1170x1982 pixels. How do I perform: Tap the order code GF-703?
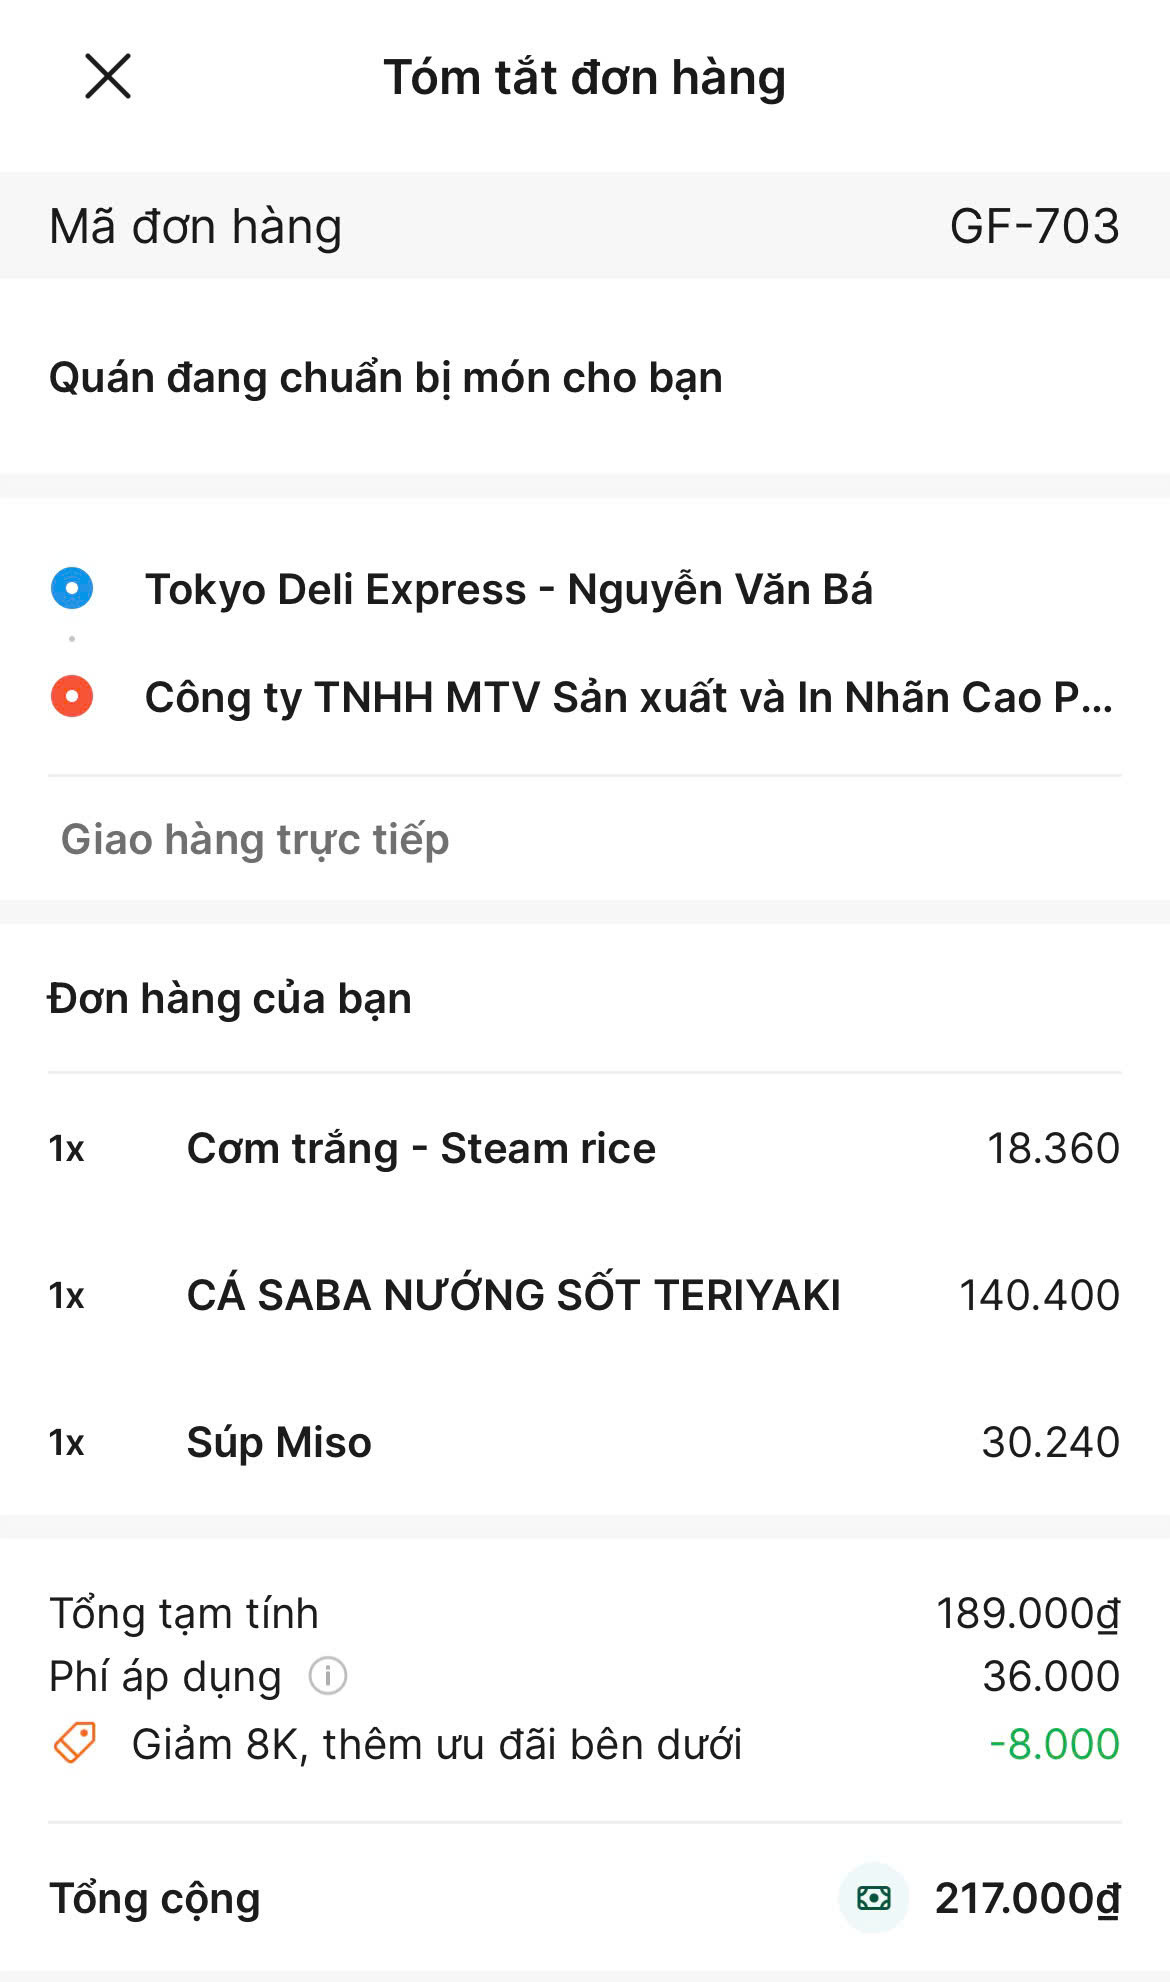pyautogui.click(x=1033, y=226)
